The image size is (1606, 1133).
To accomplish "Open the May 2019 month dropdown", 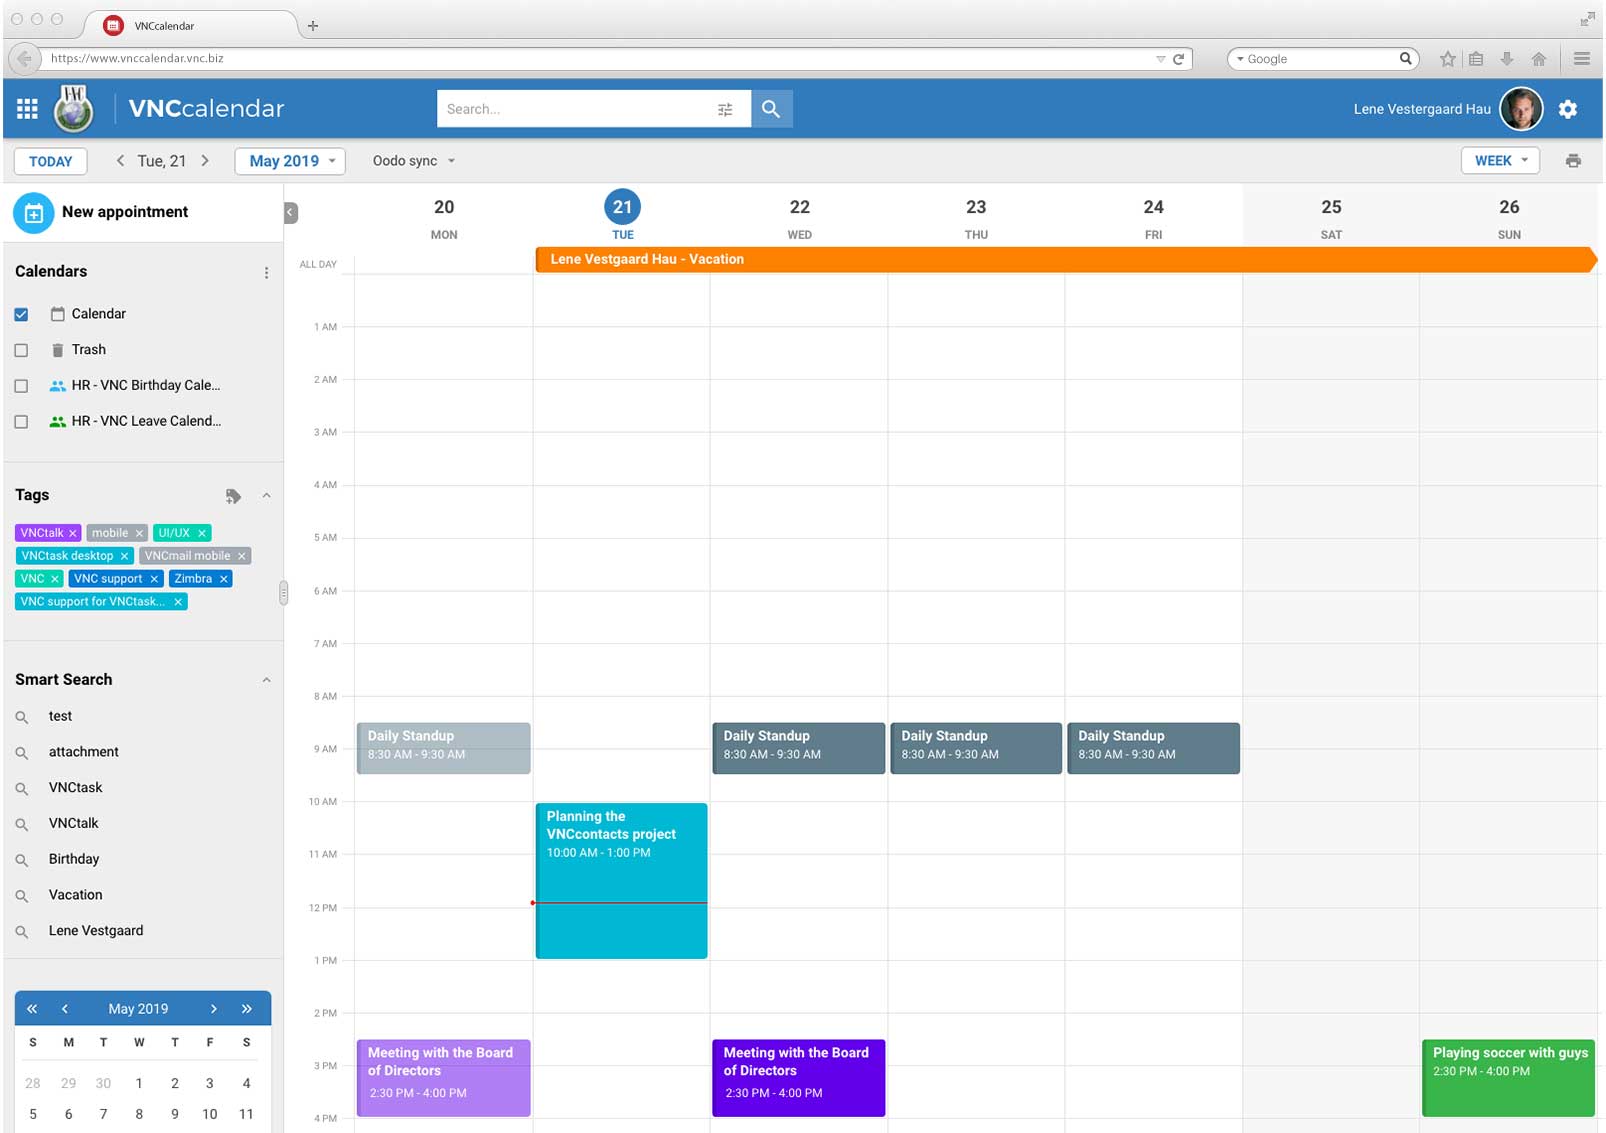I will [x=290, y=161].
